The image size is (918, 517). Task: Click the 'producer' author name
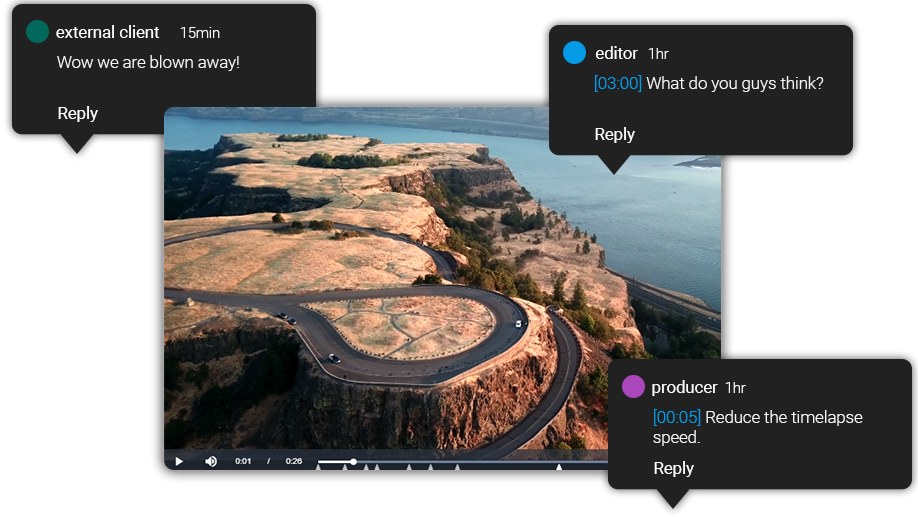(684, 388)
